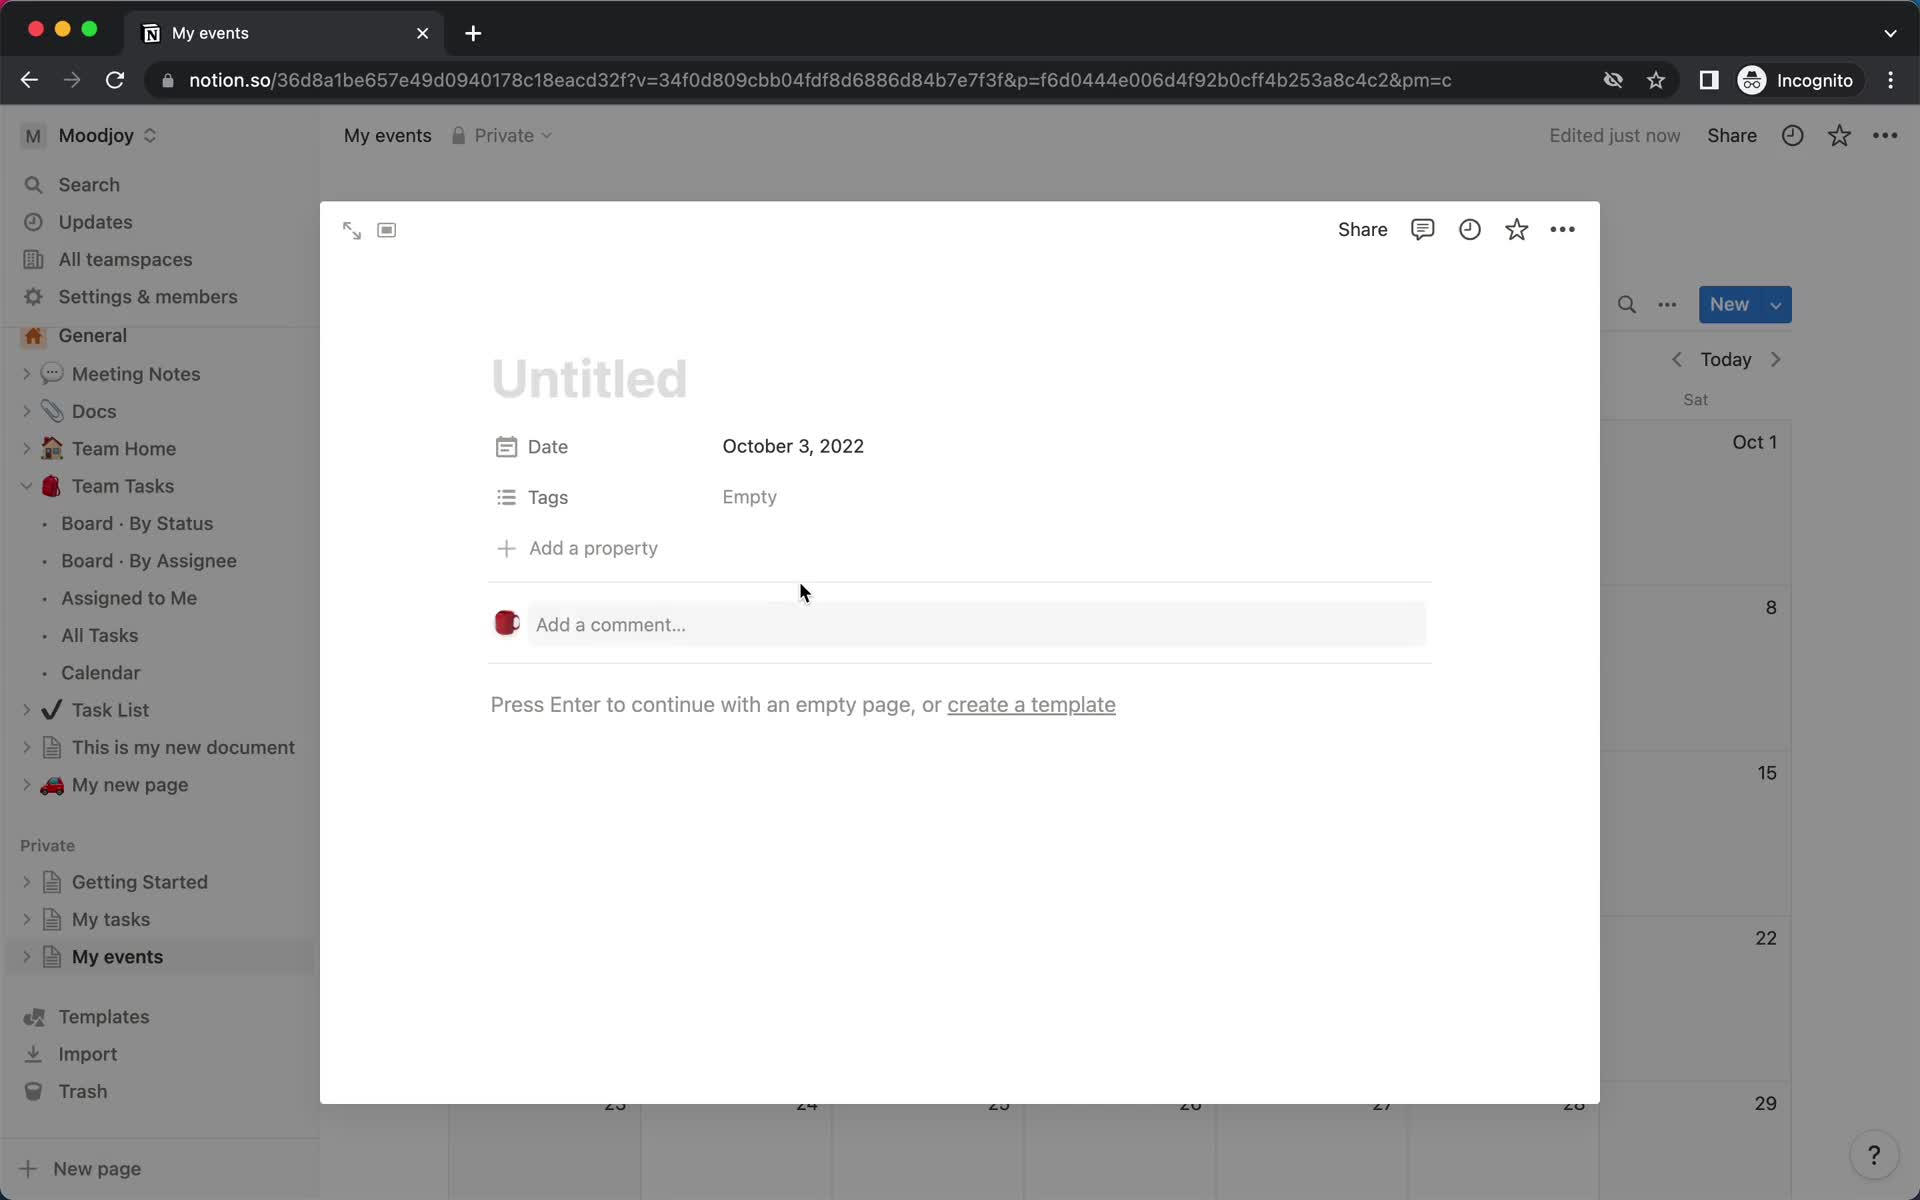Select the Board - By Status menu item
1920x1200 pixels.
coord(137,523)
